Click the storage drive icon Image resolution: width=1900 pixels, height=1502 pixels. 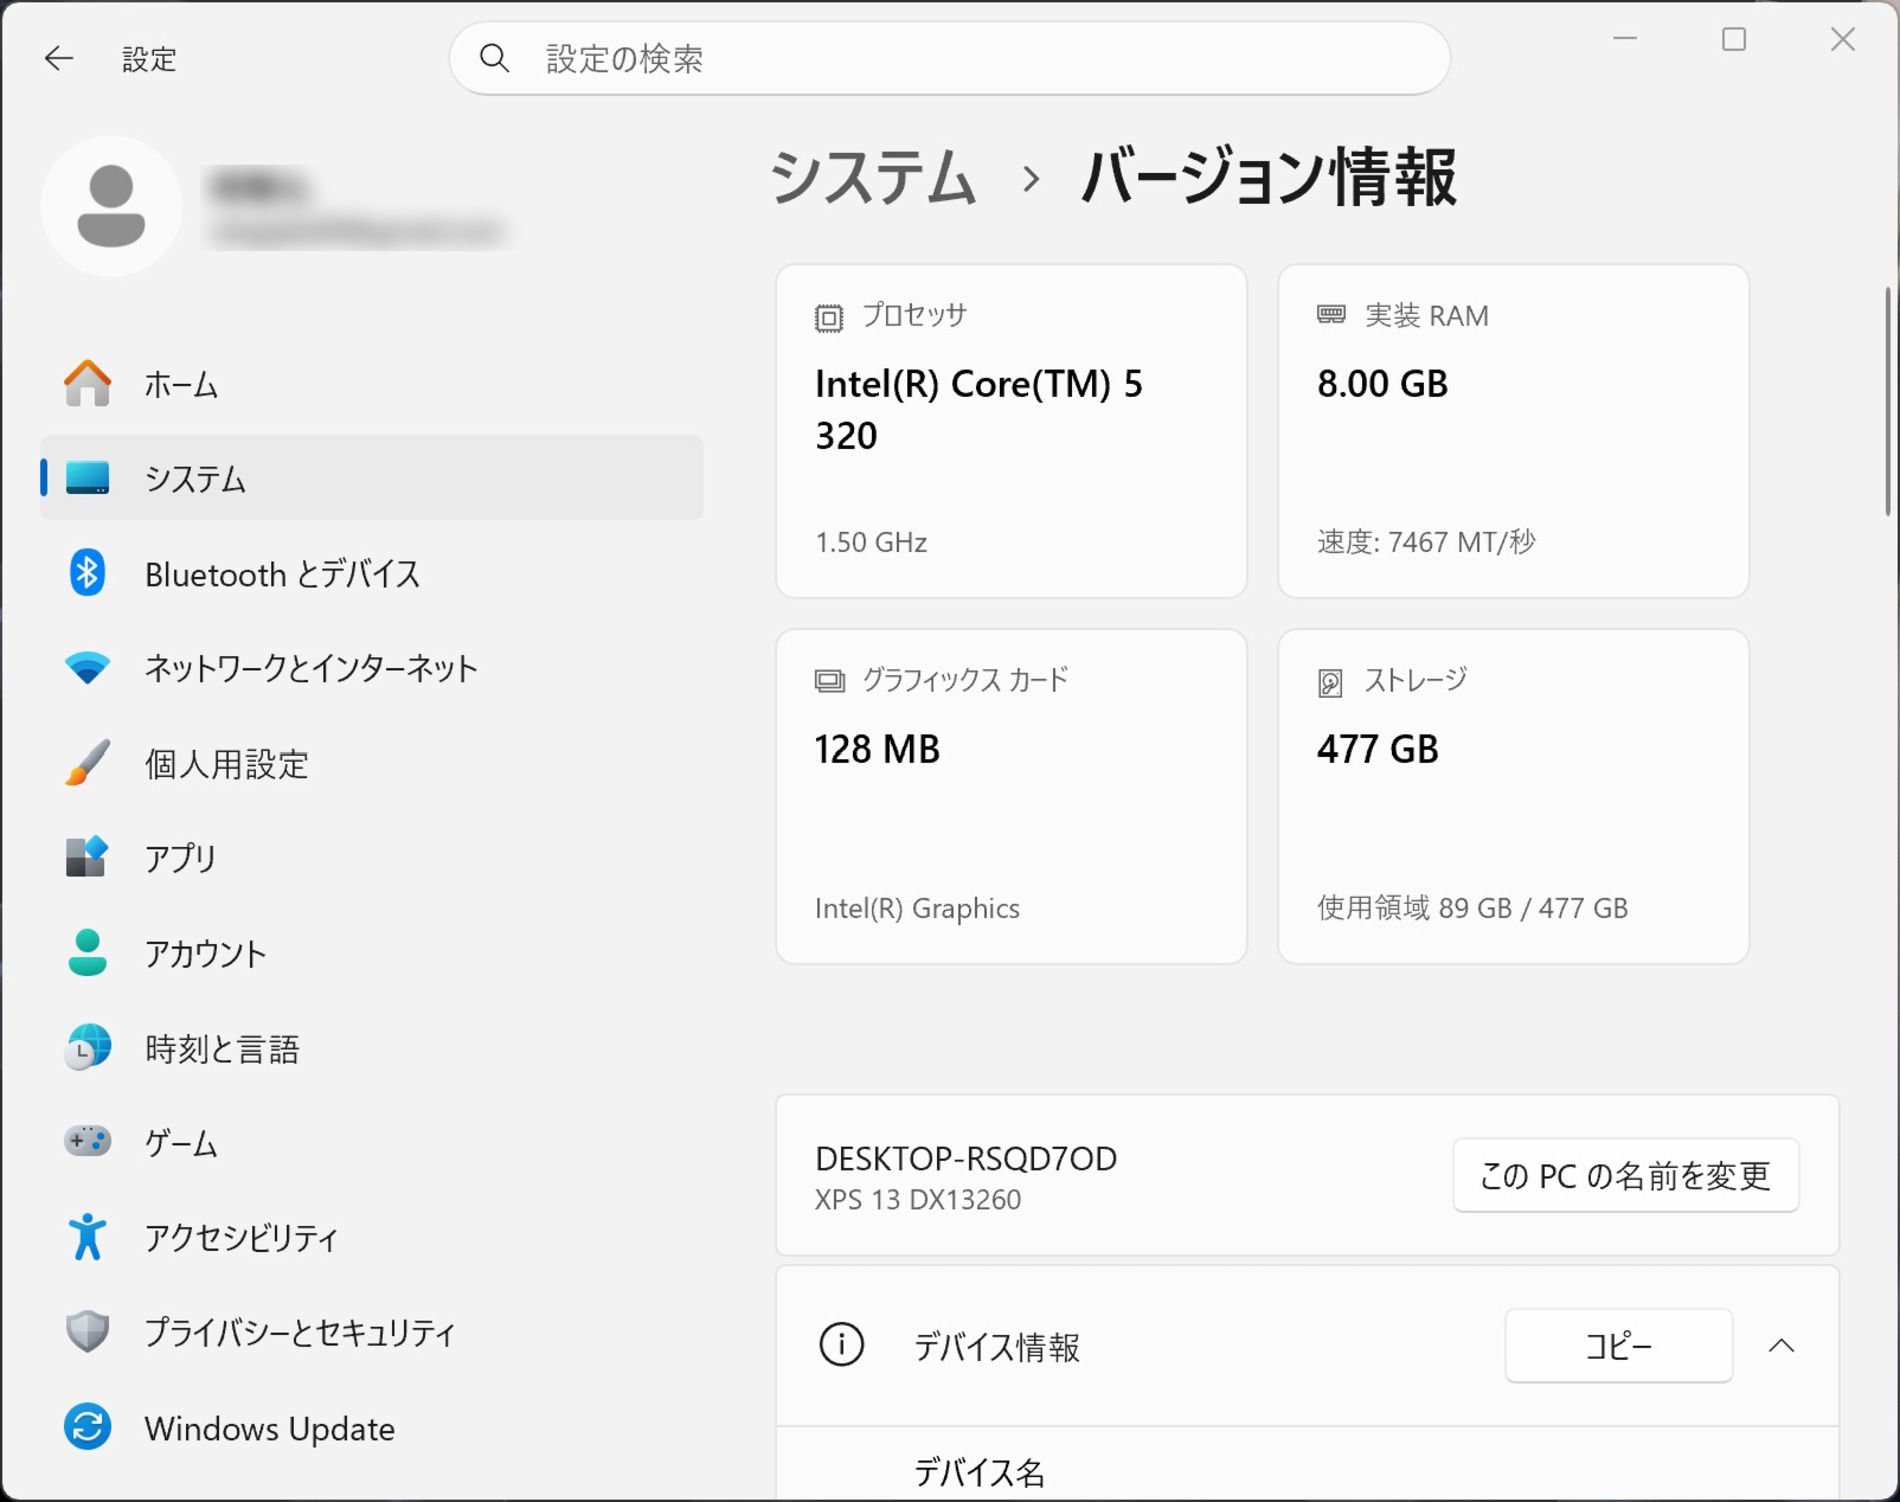pos(1330,683)
